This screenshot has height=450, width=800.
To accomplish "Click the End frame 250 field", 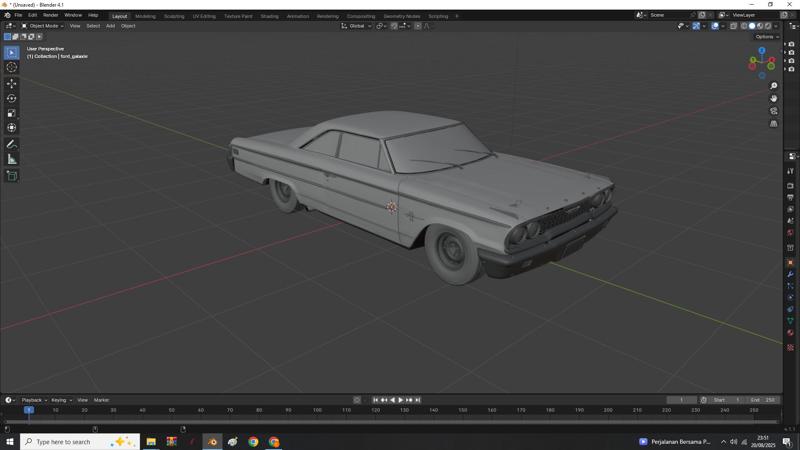I will (762, 400).
